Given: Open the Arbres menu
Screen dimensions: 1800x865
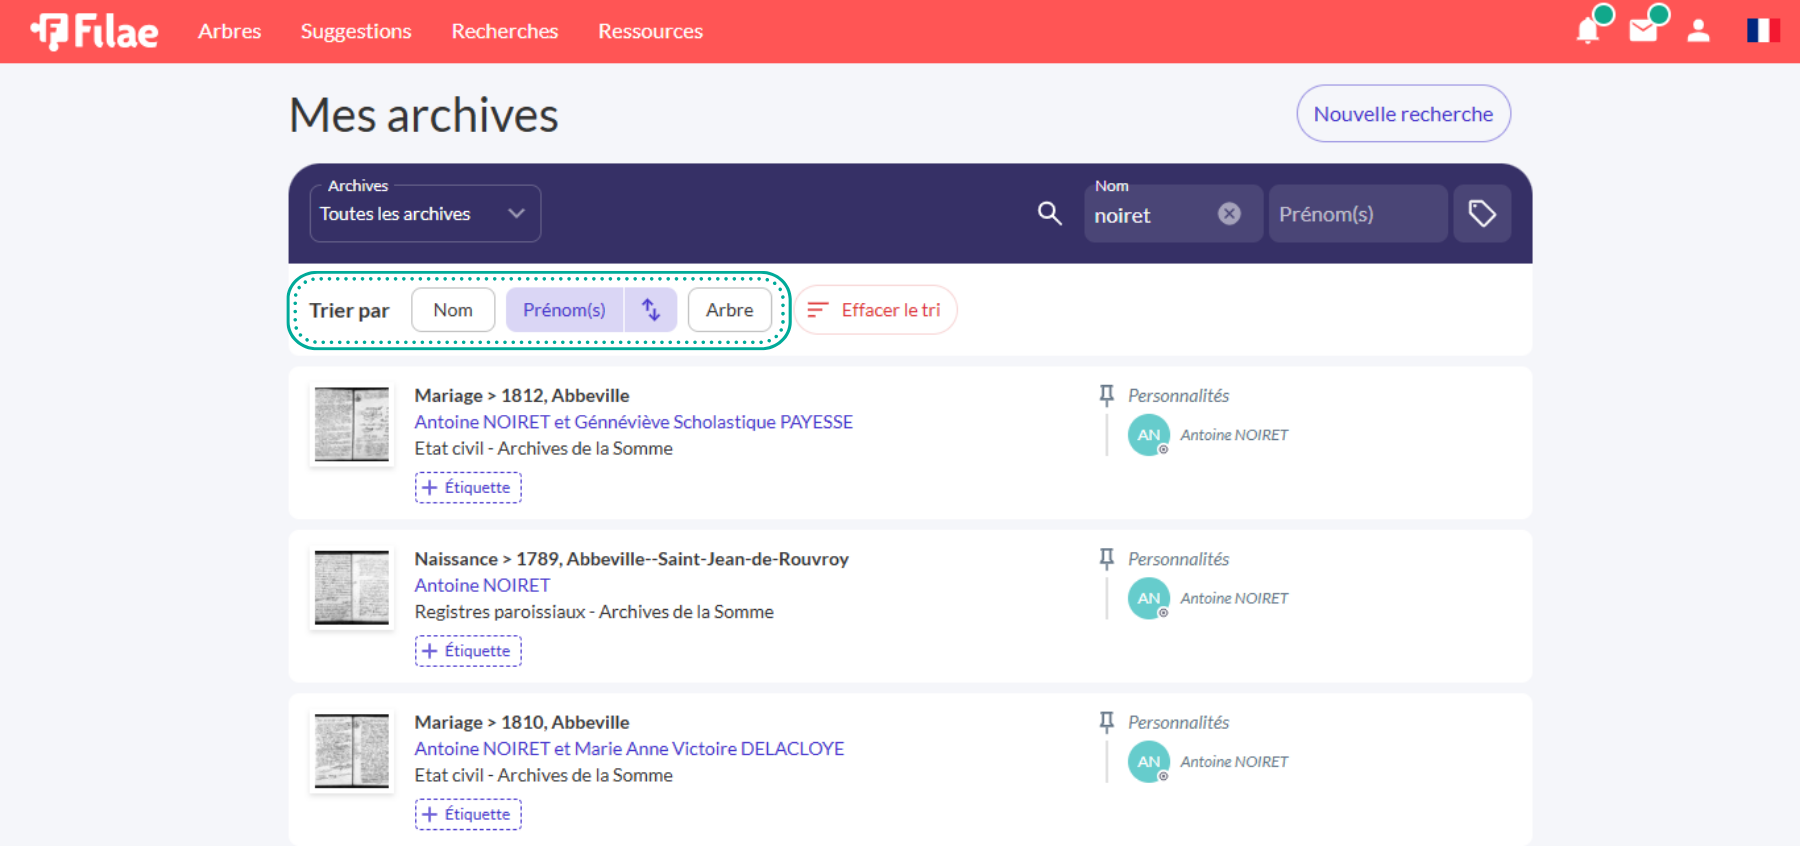Looking at the screenshot, I should click(x=229, y=32).
